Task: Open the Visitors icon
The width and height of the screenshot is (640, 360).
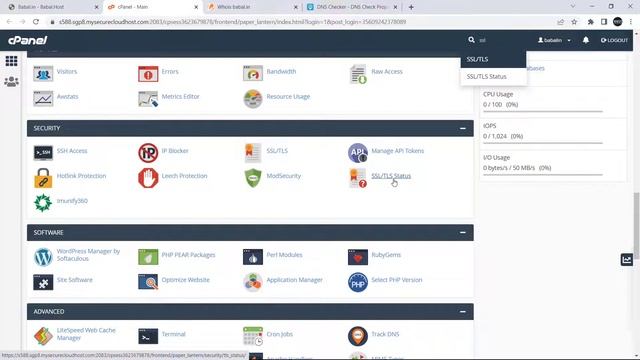Action: (43, 74)
